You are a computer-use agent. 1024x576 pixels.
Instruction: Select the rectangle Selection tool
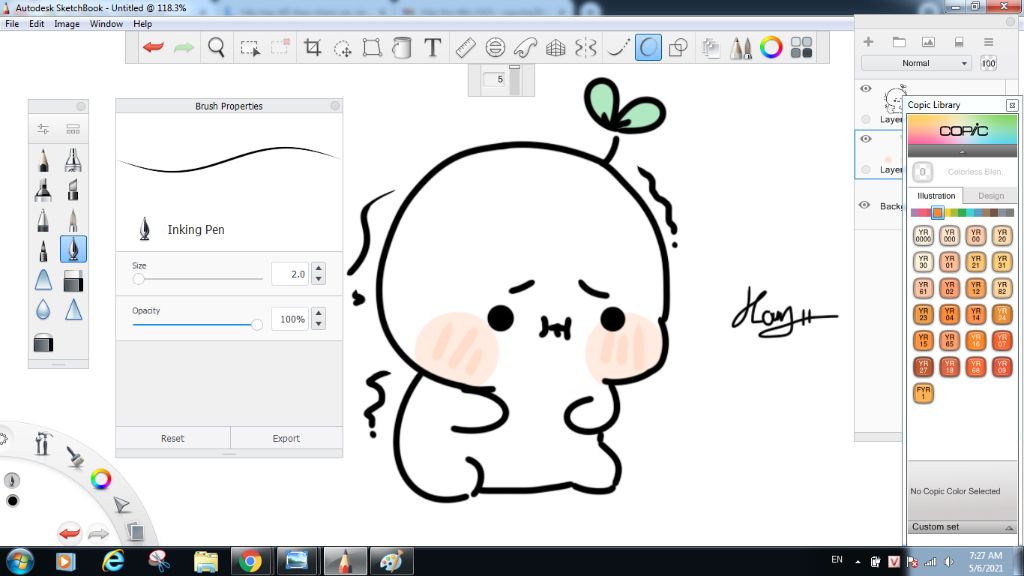(249, 48)
